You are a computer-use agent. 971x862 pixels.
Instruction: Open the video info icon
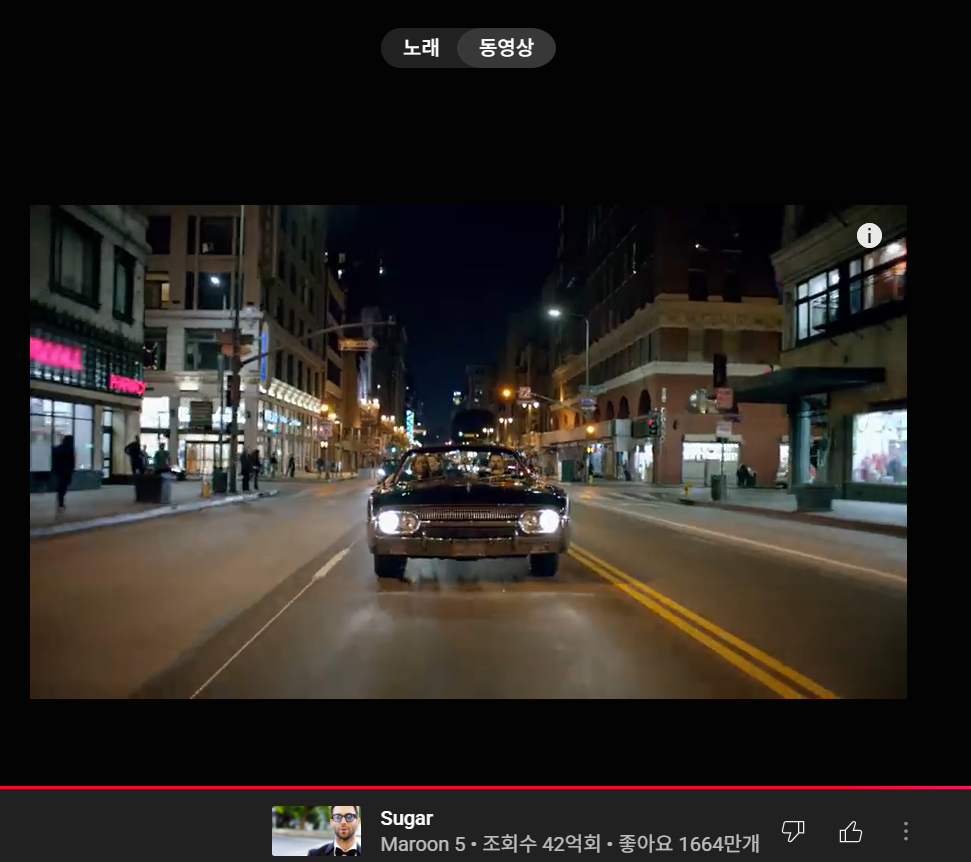click(x=869, y=235)
